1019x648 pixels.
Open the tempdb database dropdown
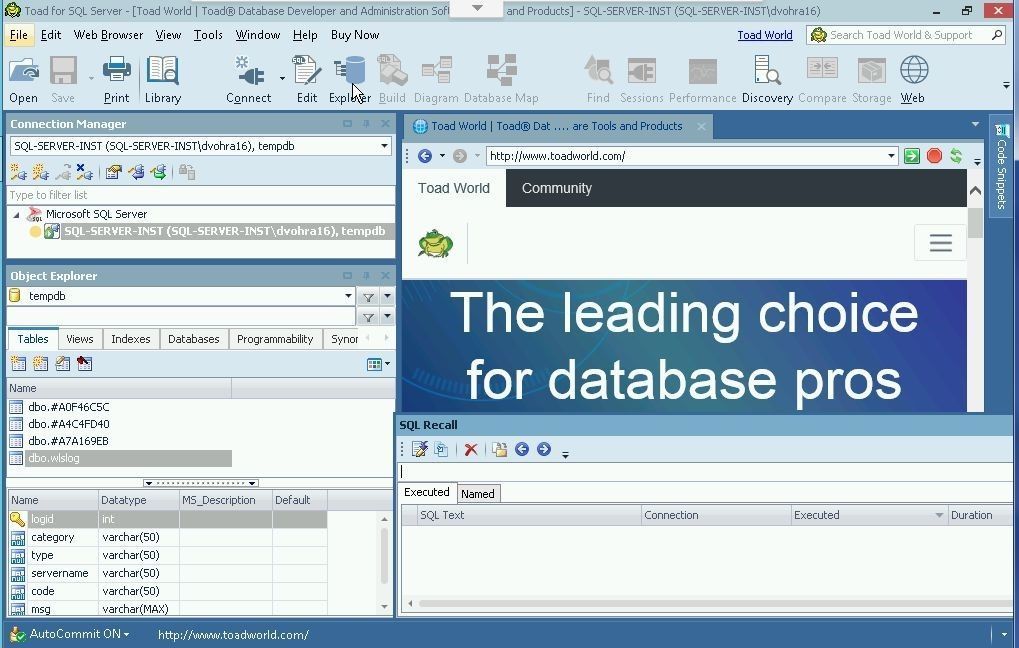point(348,296)
